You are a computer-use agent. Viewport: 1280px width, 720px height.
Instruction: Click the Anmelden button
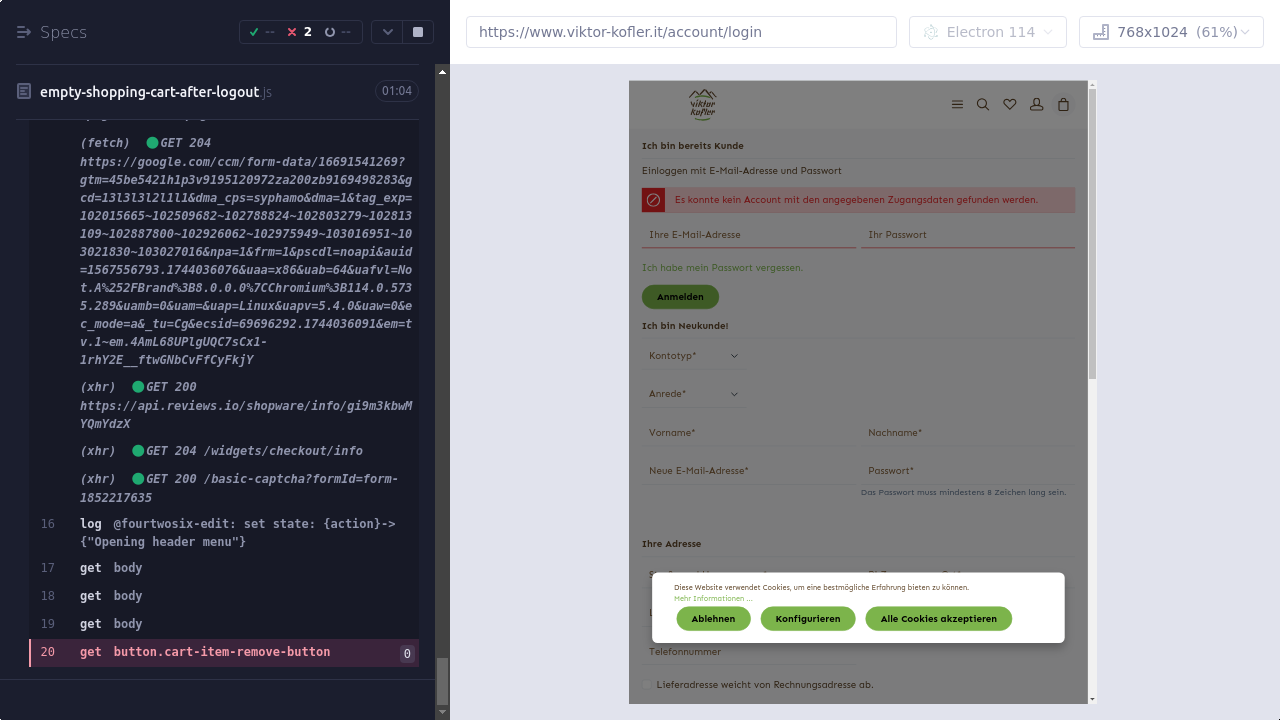click(x=680, y=297)
